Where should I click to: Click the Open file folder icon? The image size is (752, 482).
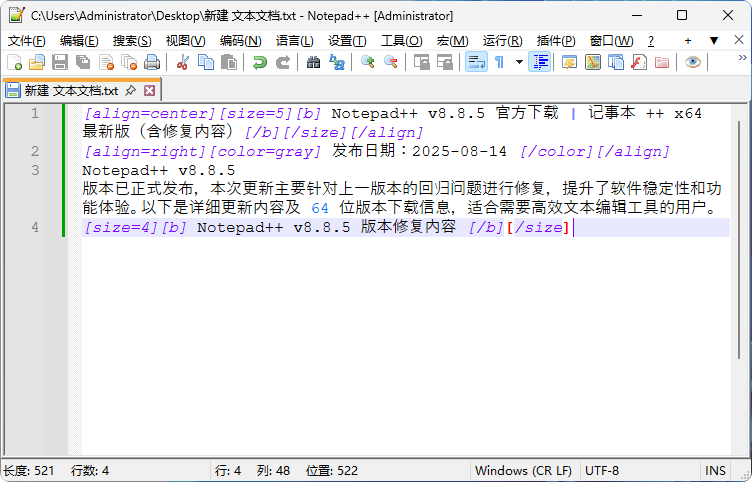coord(37,62)
